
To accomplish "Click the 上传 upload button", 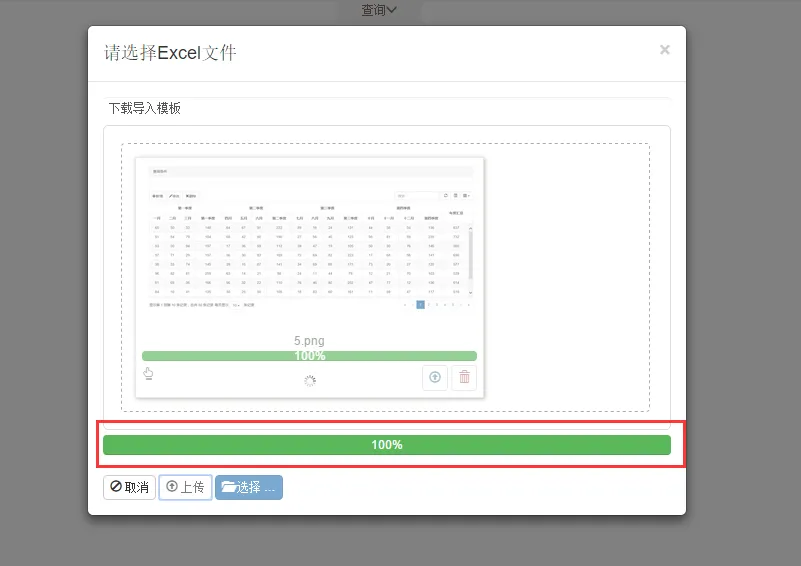I will click(x=185, y=487).
